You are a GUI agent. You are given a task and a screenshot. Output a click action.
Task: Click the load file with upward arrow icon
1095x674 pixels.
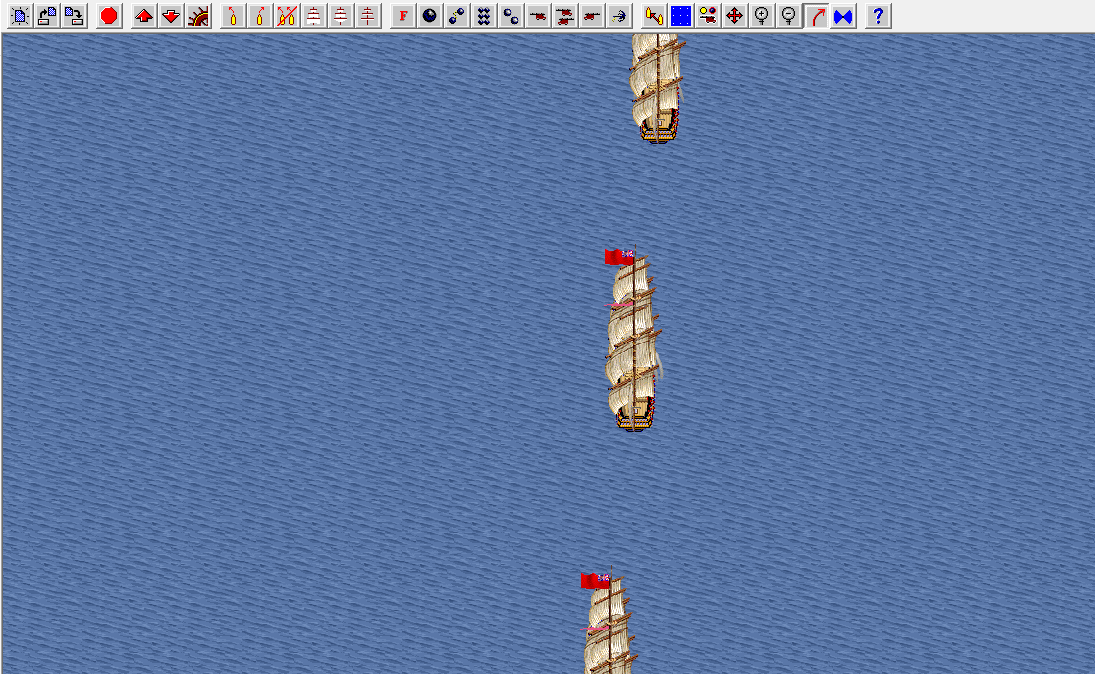(x=47, y=16)
